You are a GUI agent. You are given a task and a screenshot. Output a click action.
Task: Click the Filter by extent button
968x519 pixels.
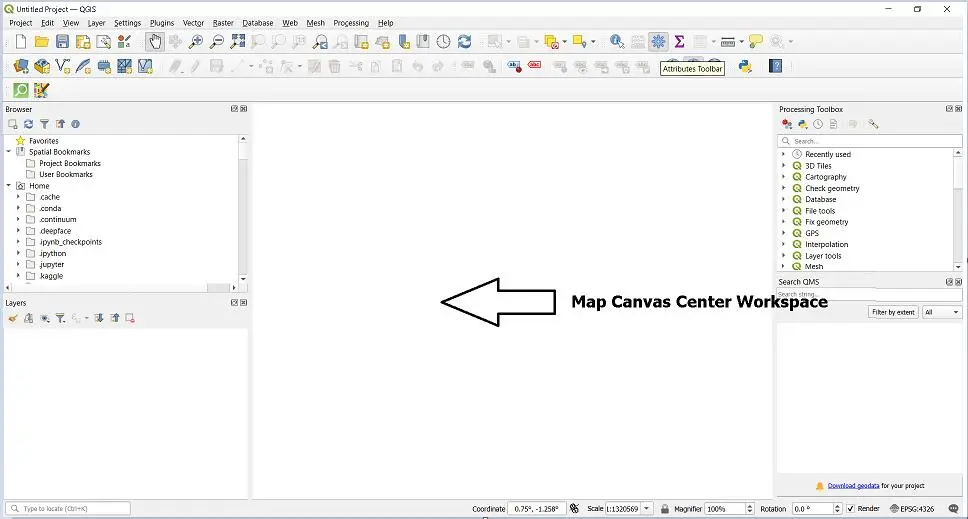click(892, 312)
